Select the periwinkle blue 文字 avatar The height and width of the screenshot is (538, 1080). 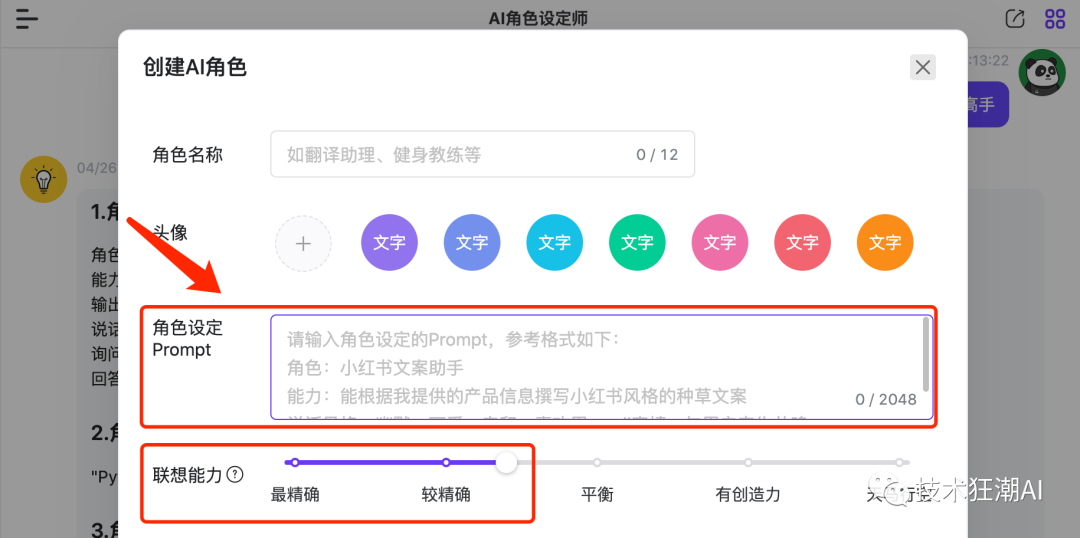[472, 242]
